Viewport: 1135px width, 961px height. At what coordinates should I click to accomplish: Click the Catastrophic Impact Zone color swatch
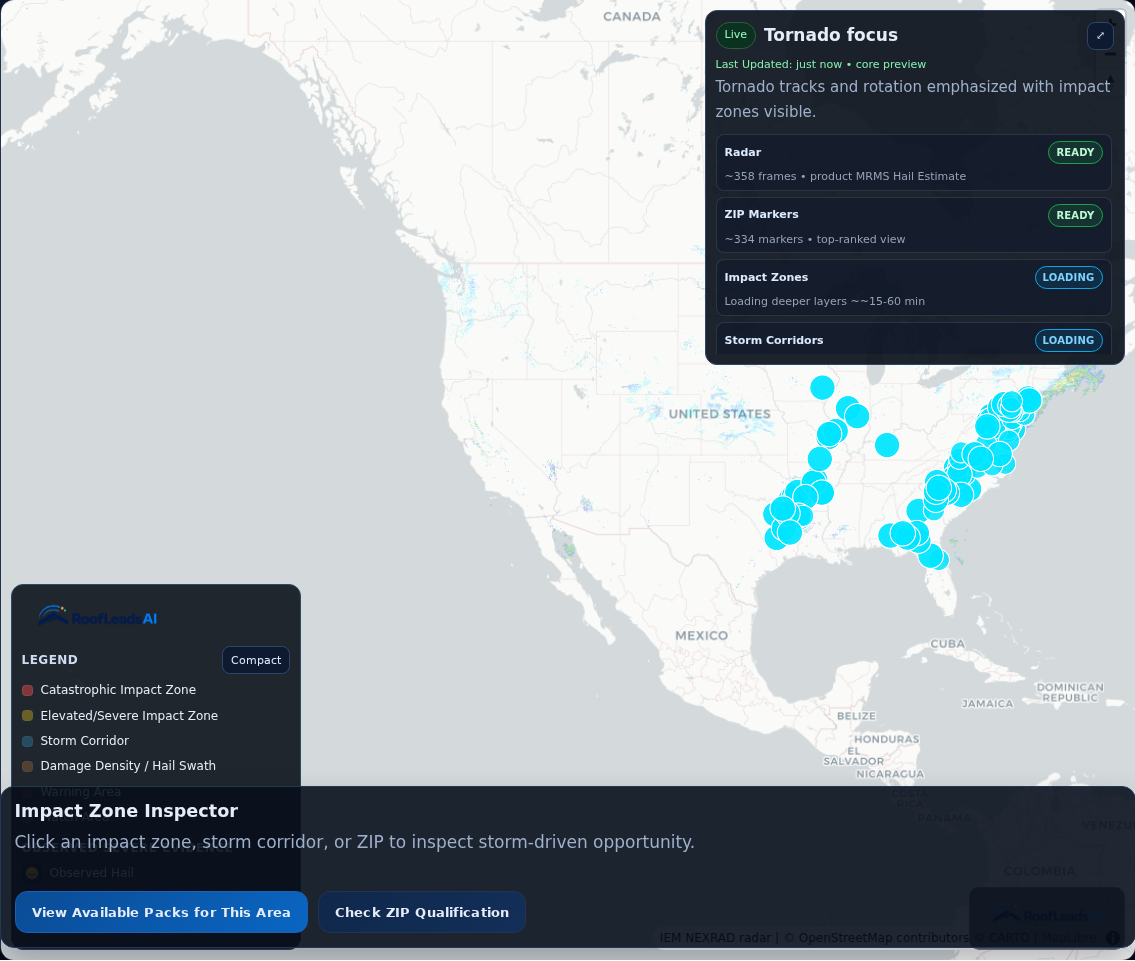(25, 690)
